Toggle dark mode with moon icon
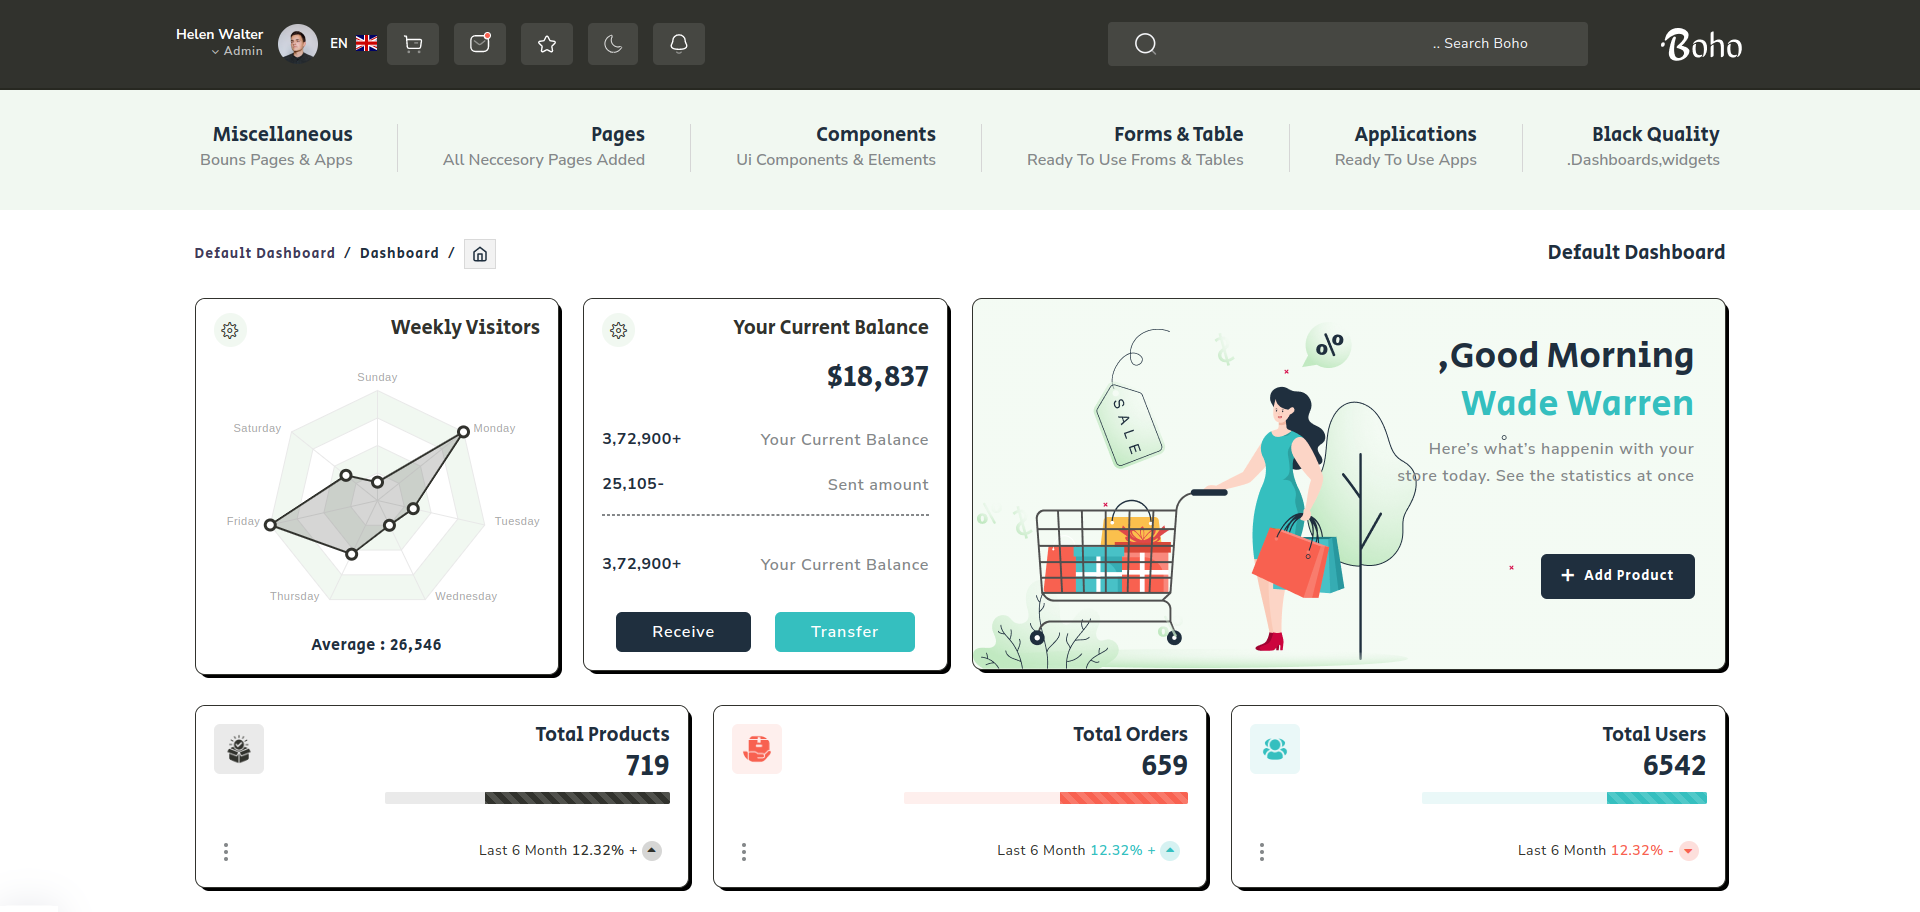 [x=613, y=44]
